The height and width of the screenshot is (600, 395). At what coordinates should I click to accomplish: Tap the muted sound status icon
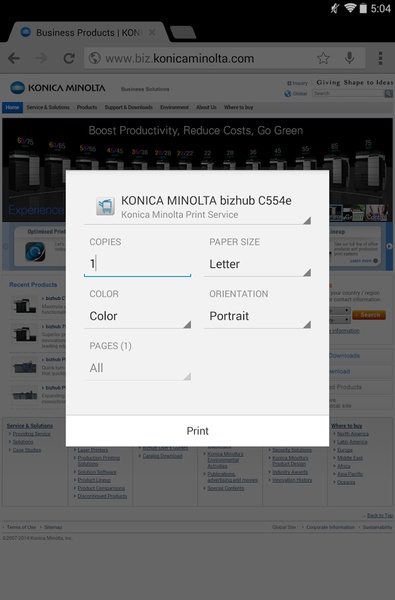[x=335, y=8]
